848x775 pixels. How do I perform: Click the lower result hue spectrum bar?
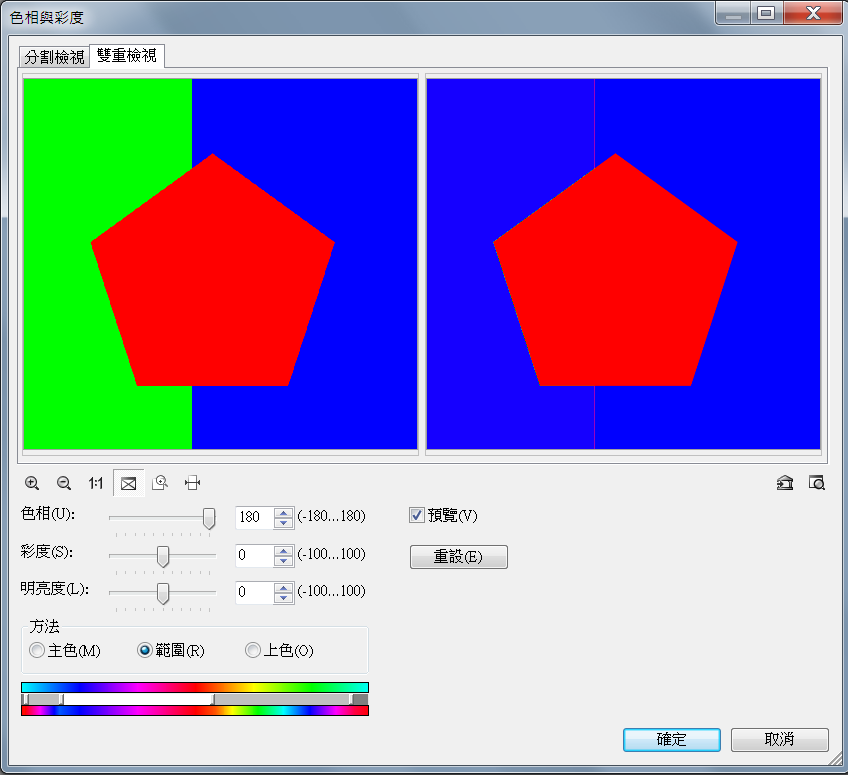click(195, 711)
